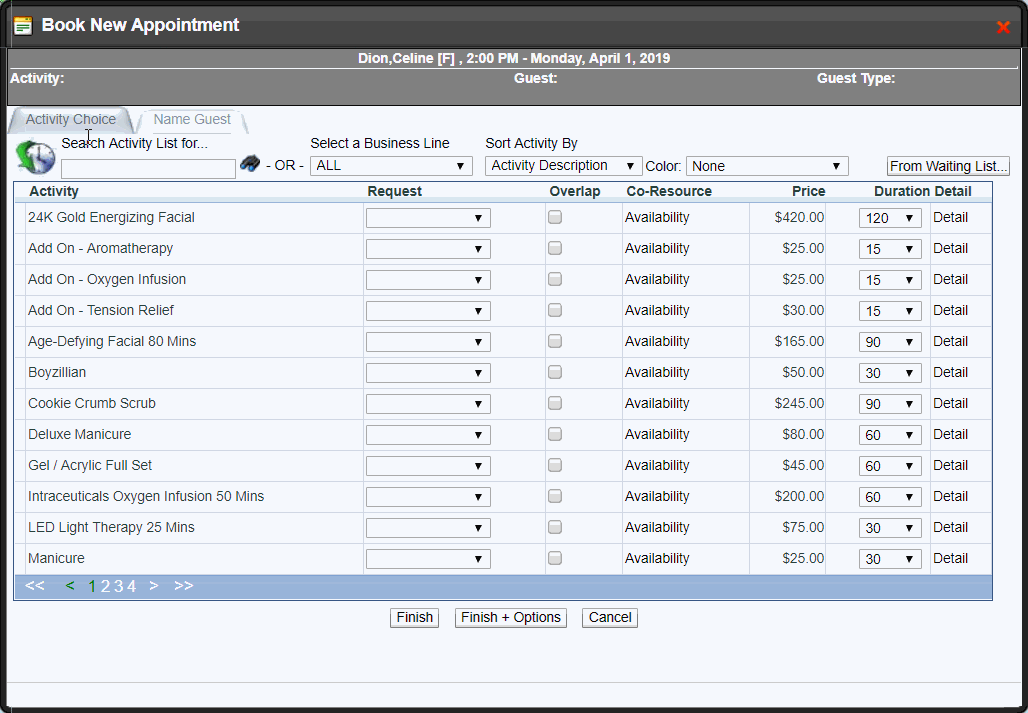Enable Overlap for Cookie Crumb Scrub

[x=555, y=403]
